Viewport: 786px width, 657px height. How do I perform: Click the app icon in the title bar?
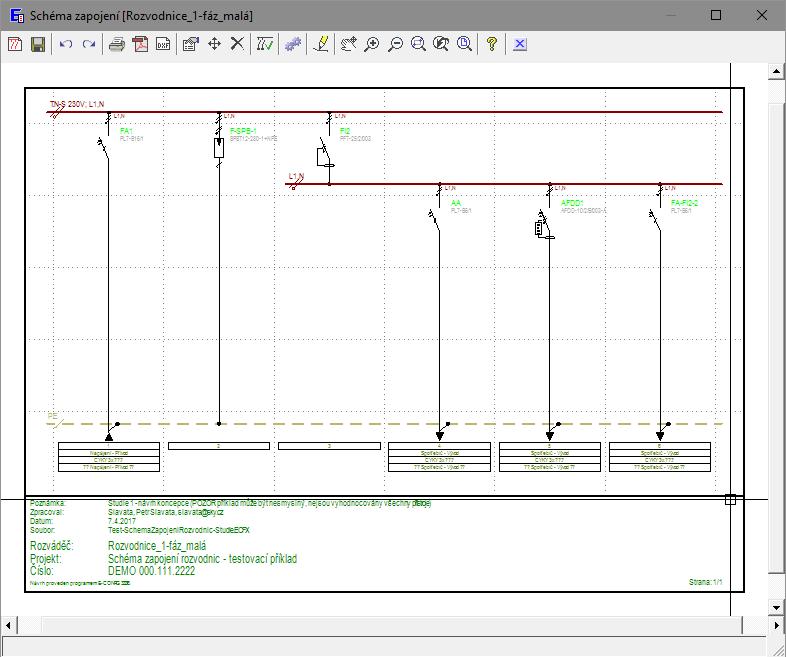[x=17, y=16]
